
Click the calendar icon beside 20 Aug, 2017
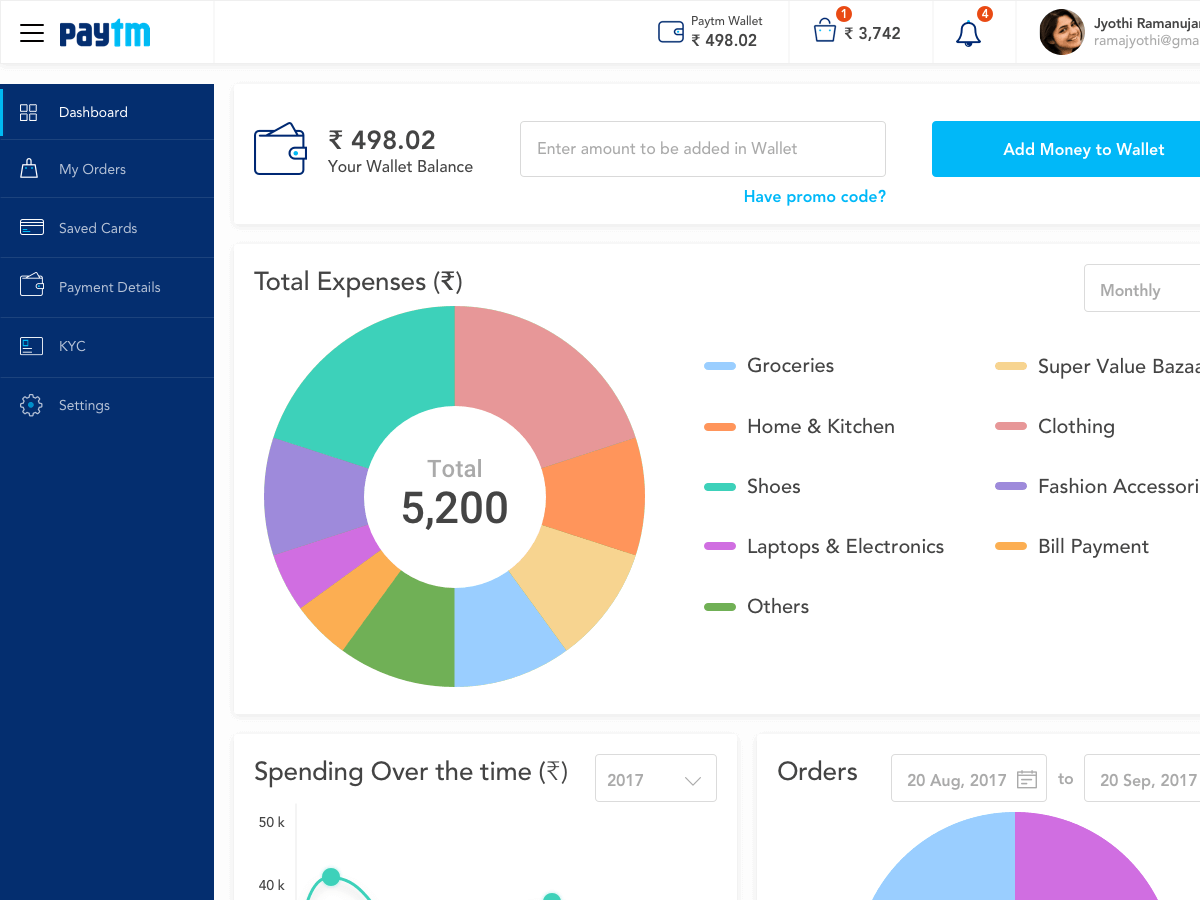click(x=1029, y=778)
